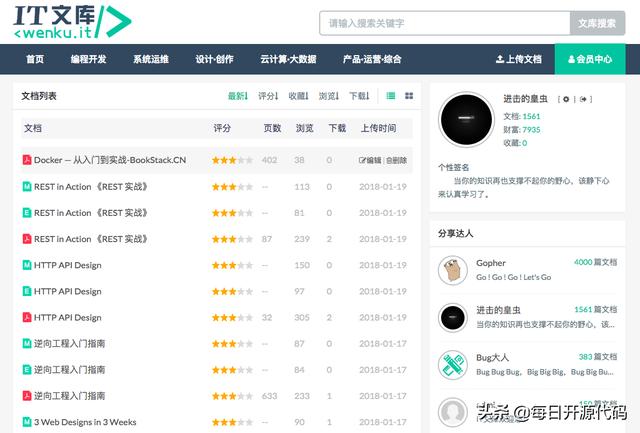Click the star rating of the Docker row
The width and height of the screenshot is (640, 433).
point(232,160)
